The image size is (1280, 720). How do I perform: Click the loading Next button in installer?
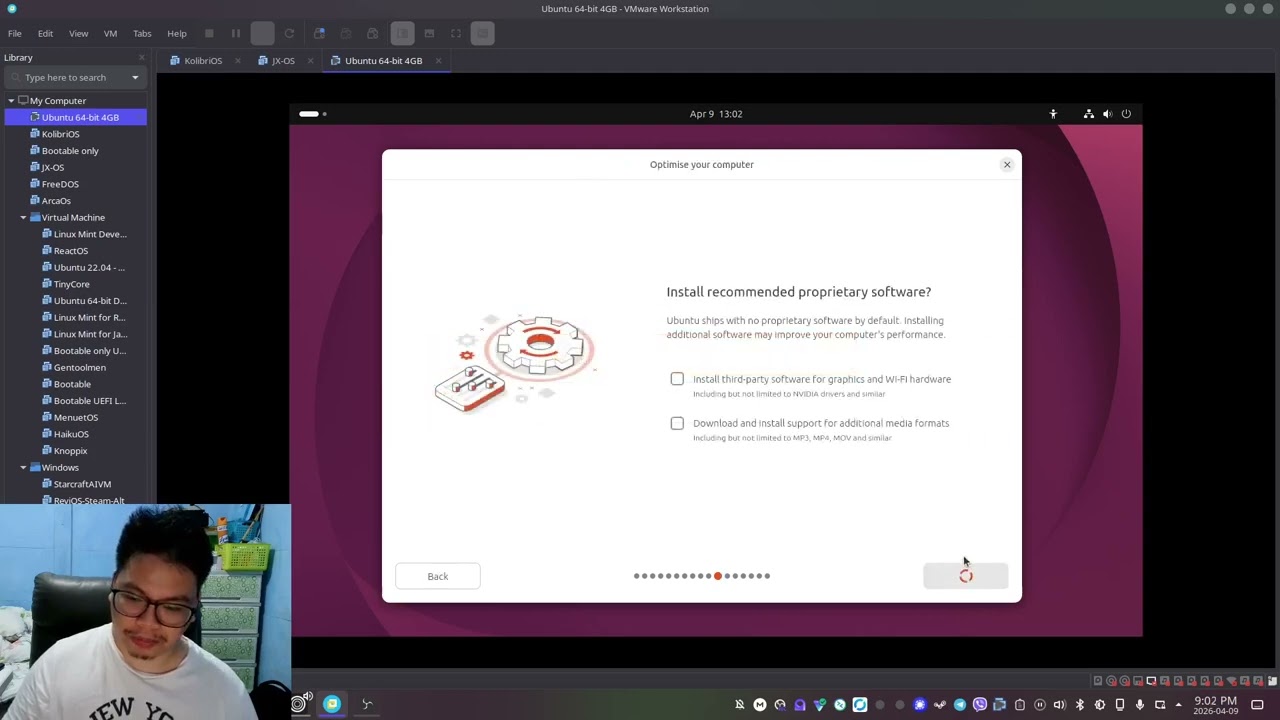[966, 576]
